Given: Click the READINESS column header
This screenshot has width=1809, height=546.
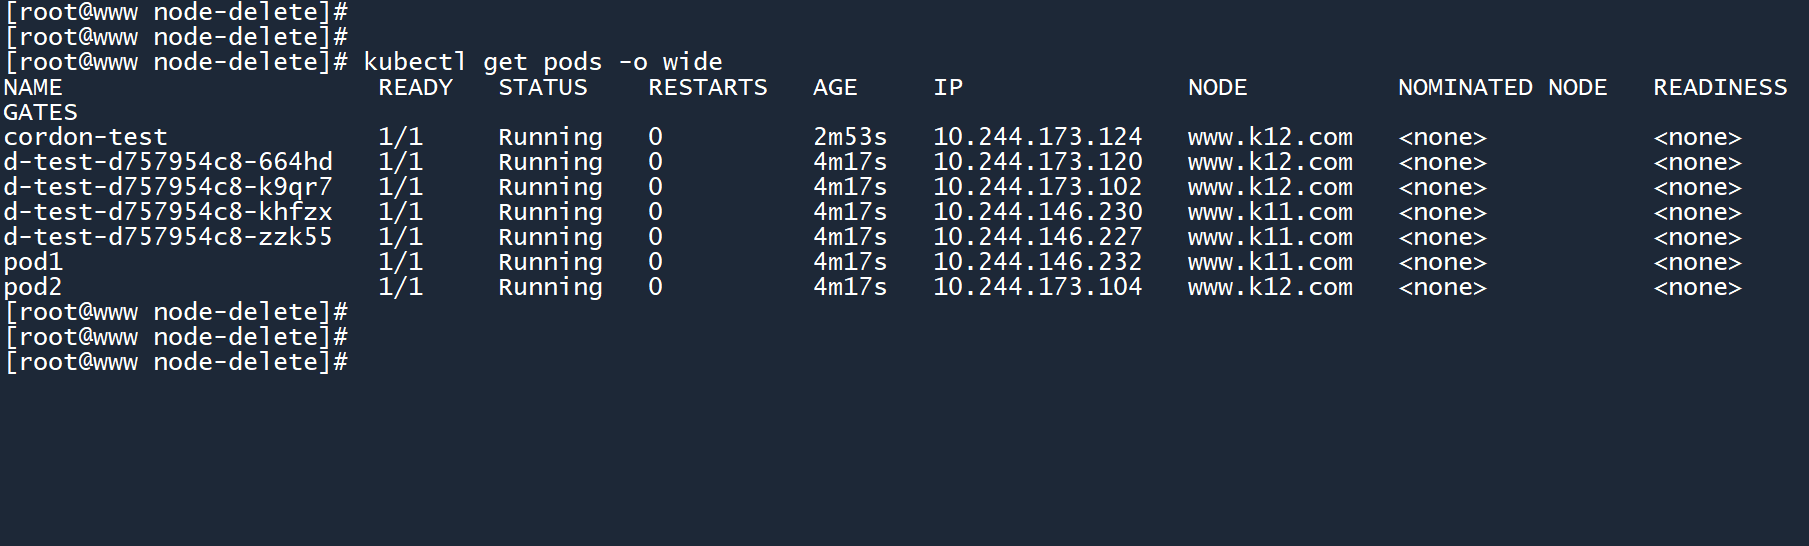Looking at the screenshot, I should click(x=1720, y=88).
